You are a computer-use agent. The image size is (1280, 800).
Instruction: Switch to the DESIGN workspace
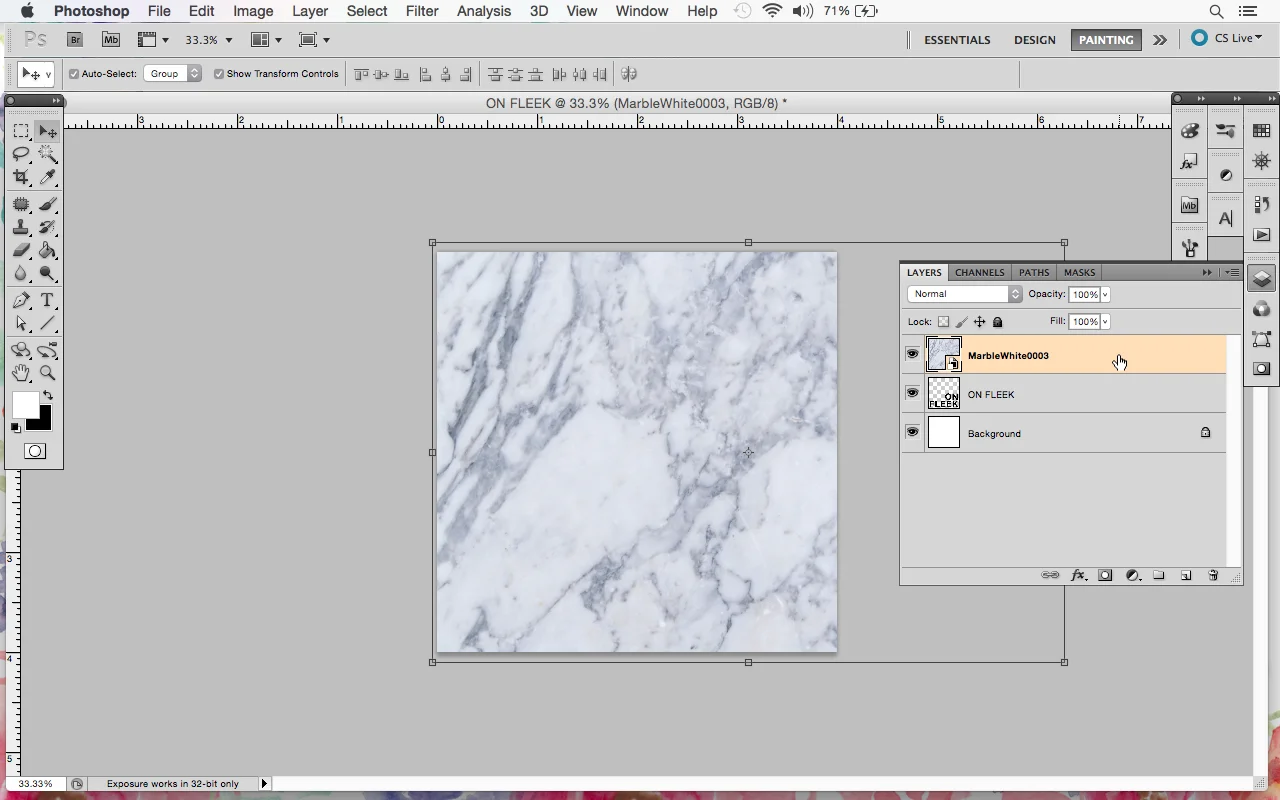click(x=1034, y=40)
